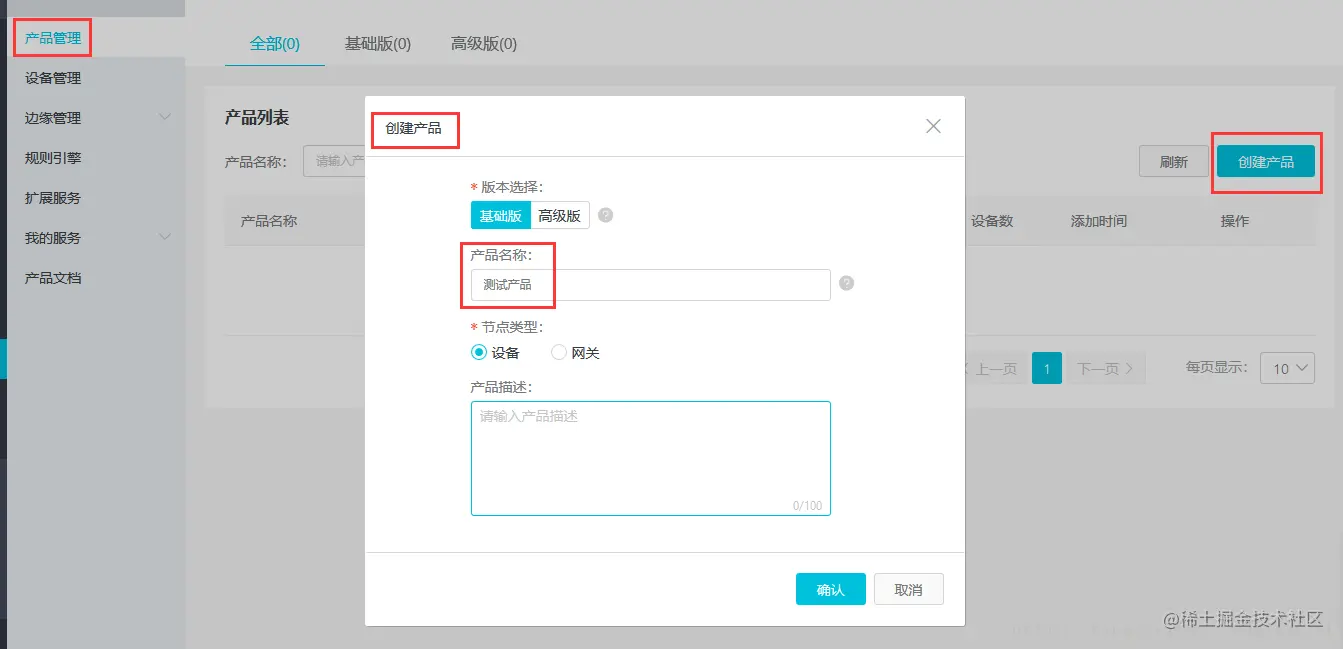Click 设备数 column header

pyautogui.click(x=992, y=221)
